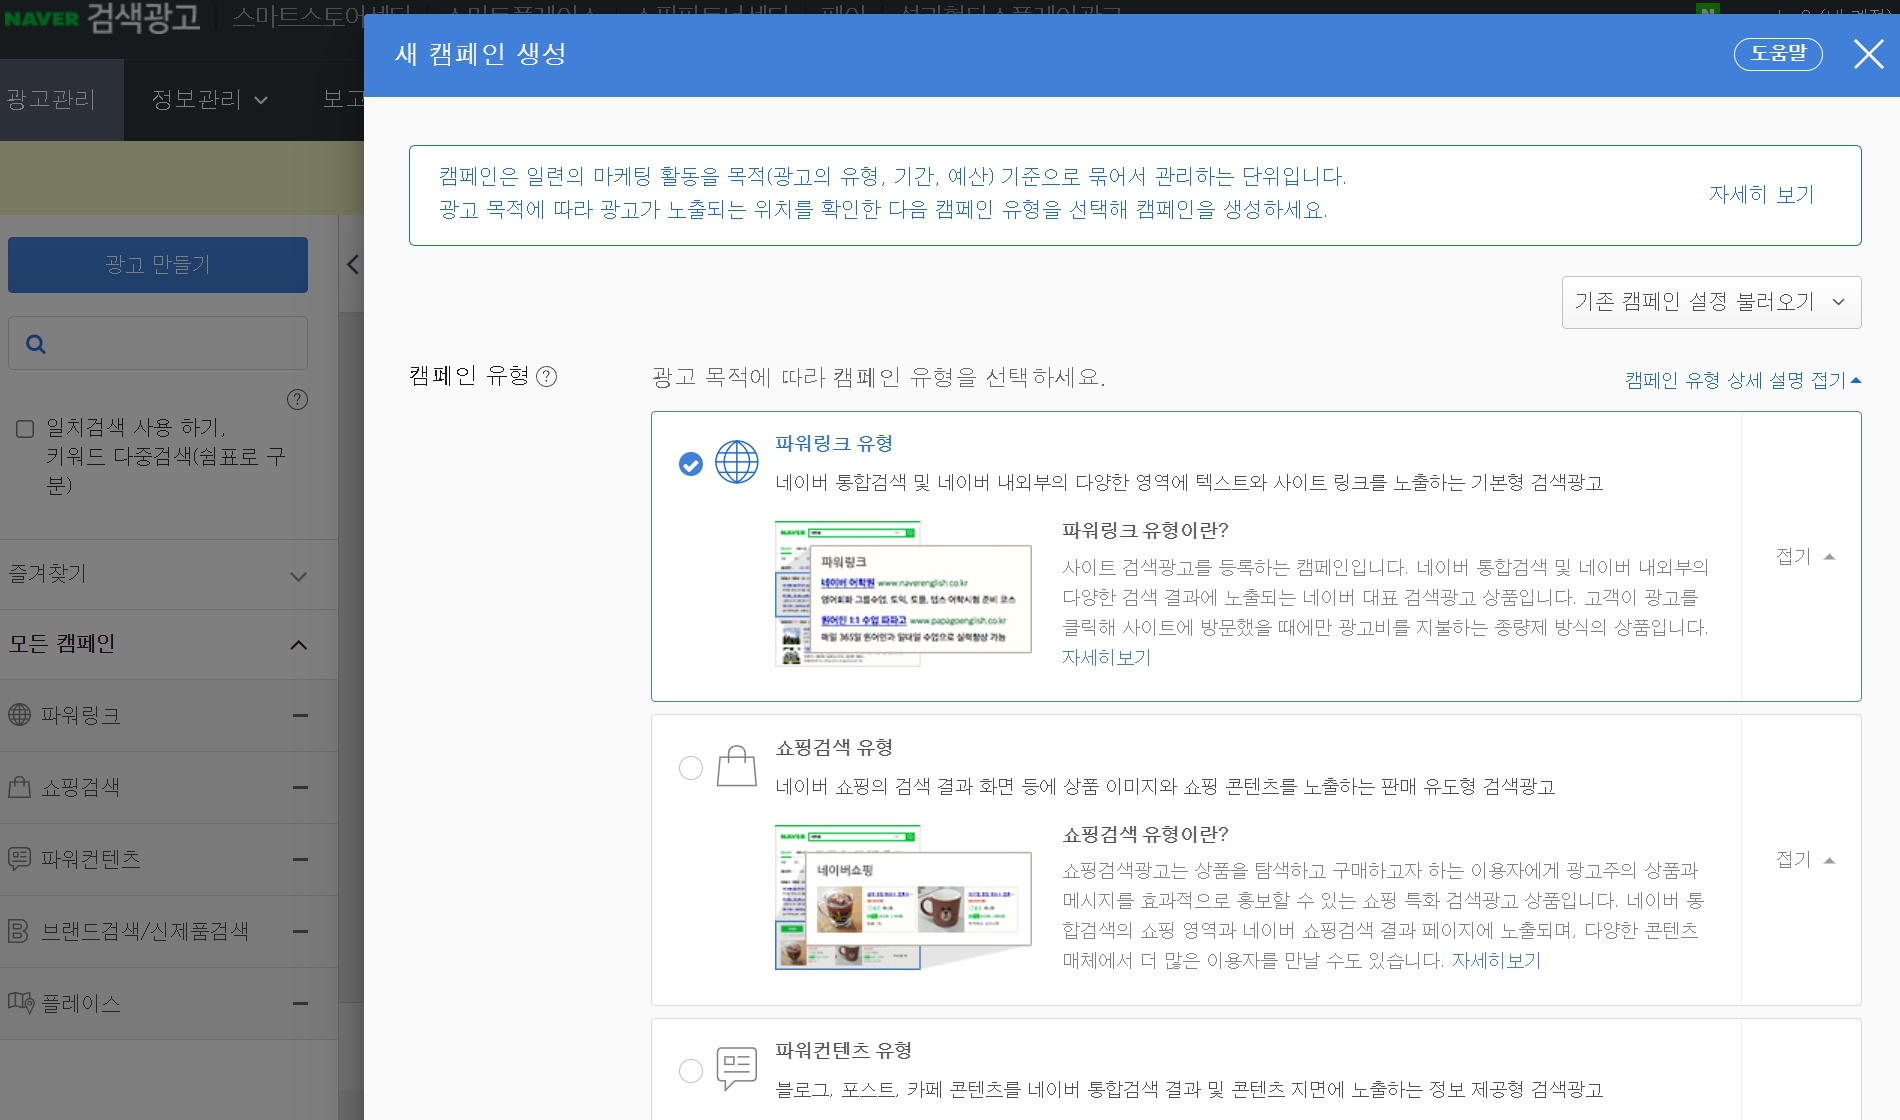Click the minus icon on 파워컨텐츠 row

300,860
